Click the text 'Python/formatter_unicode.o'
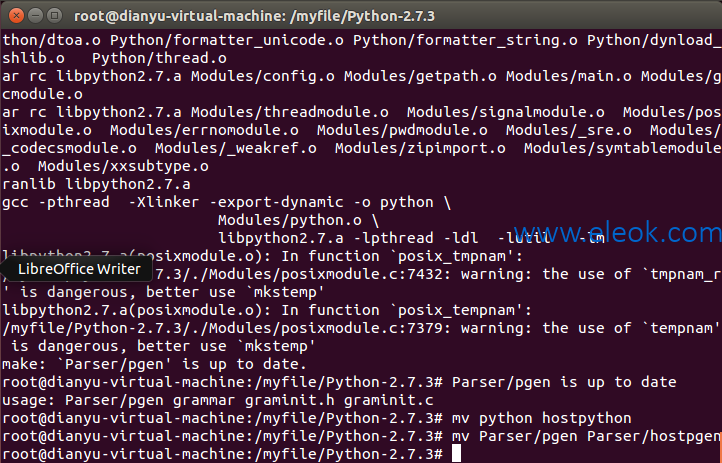 tap(227, 40)
